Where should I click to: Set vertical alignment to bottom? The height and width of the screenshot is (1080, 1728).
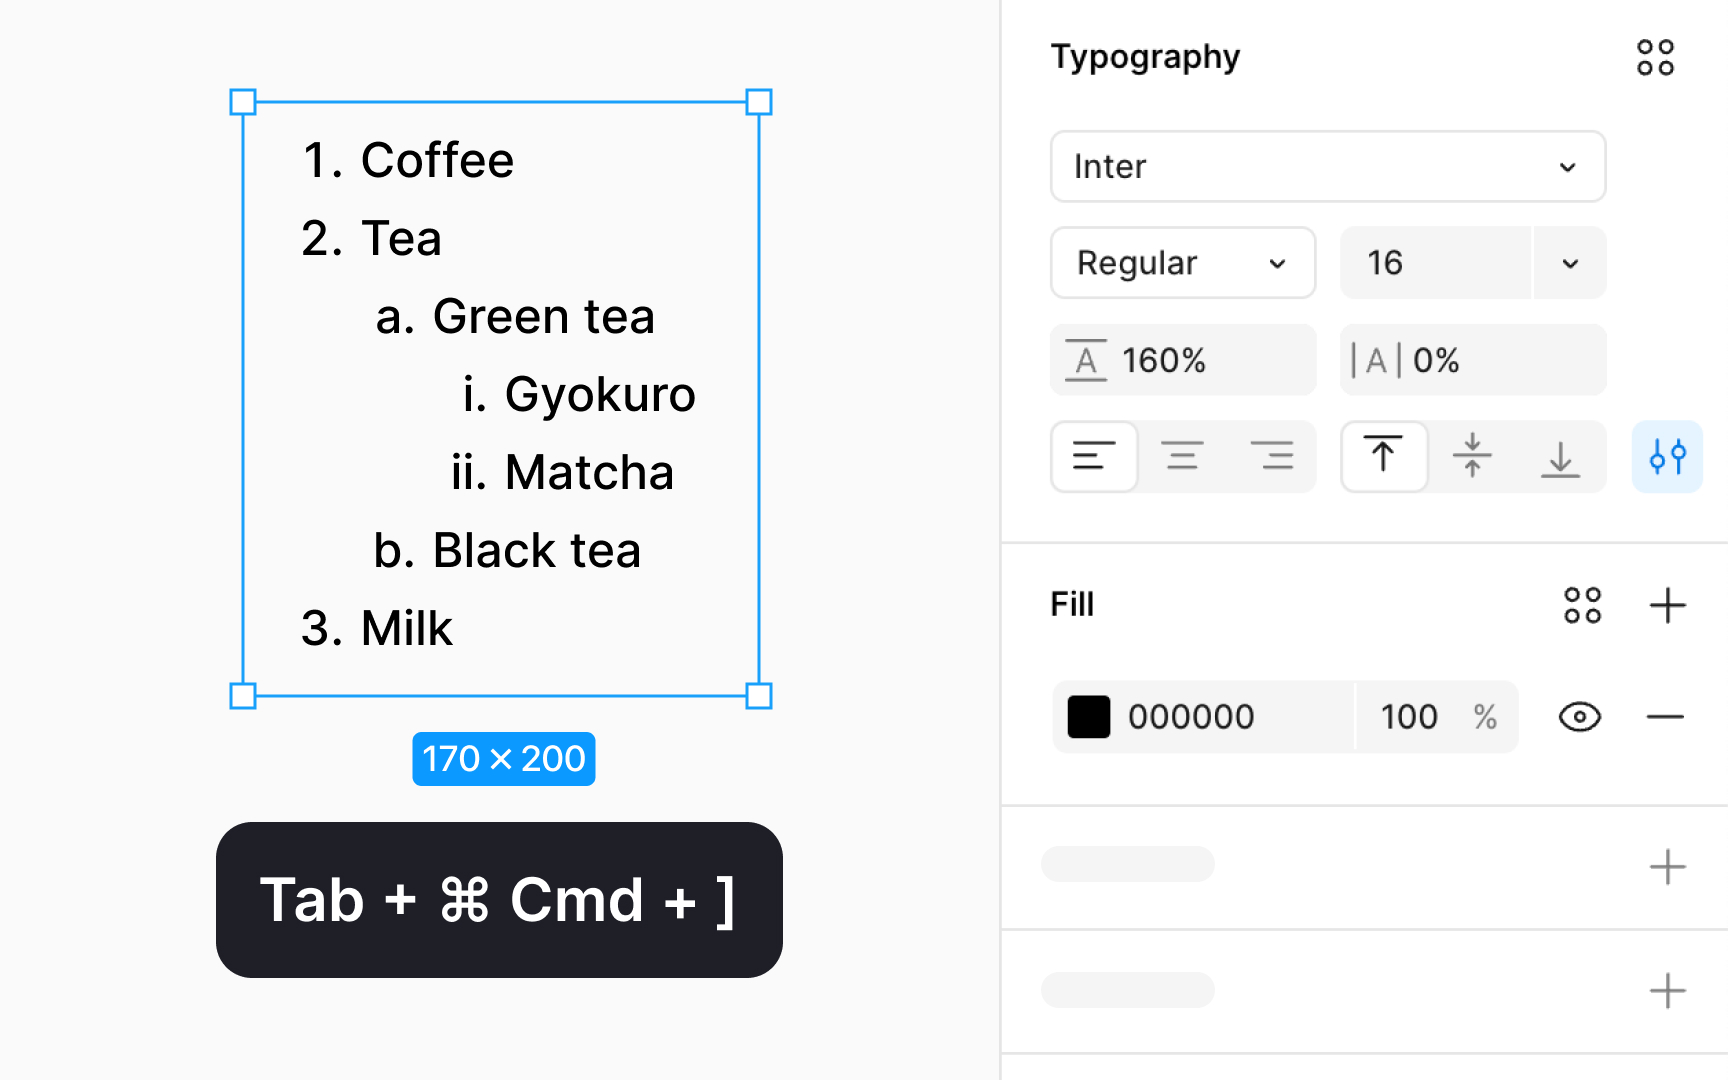pyautogui.click(x=1560, y=457)
